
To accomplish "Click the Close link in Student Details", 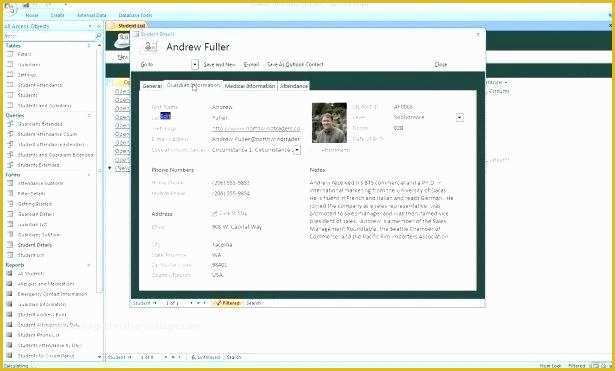I will [440, 64].
